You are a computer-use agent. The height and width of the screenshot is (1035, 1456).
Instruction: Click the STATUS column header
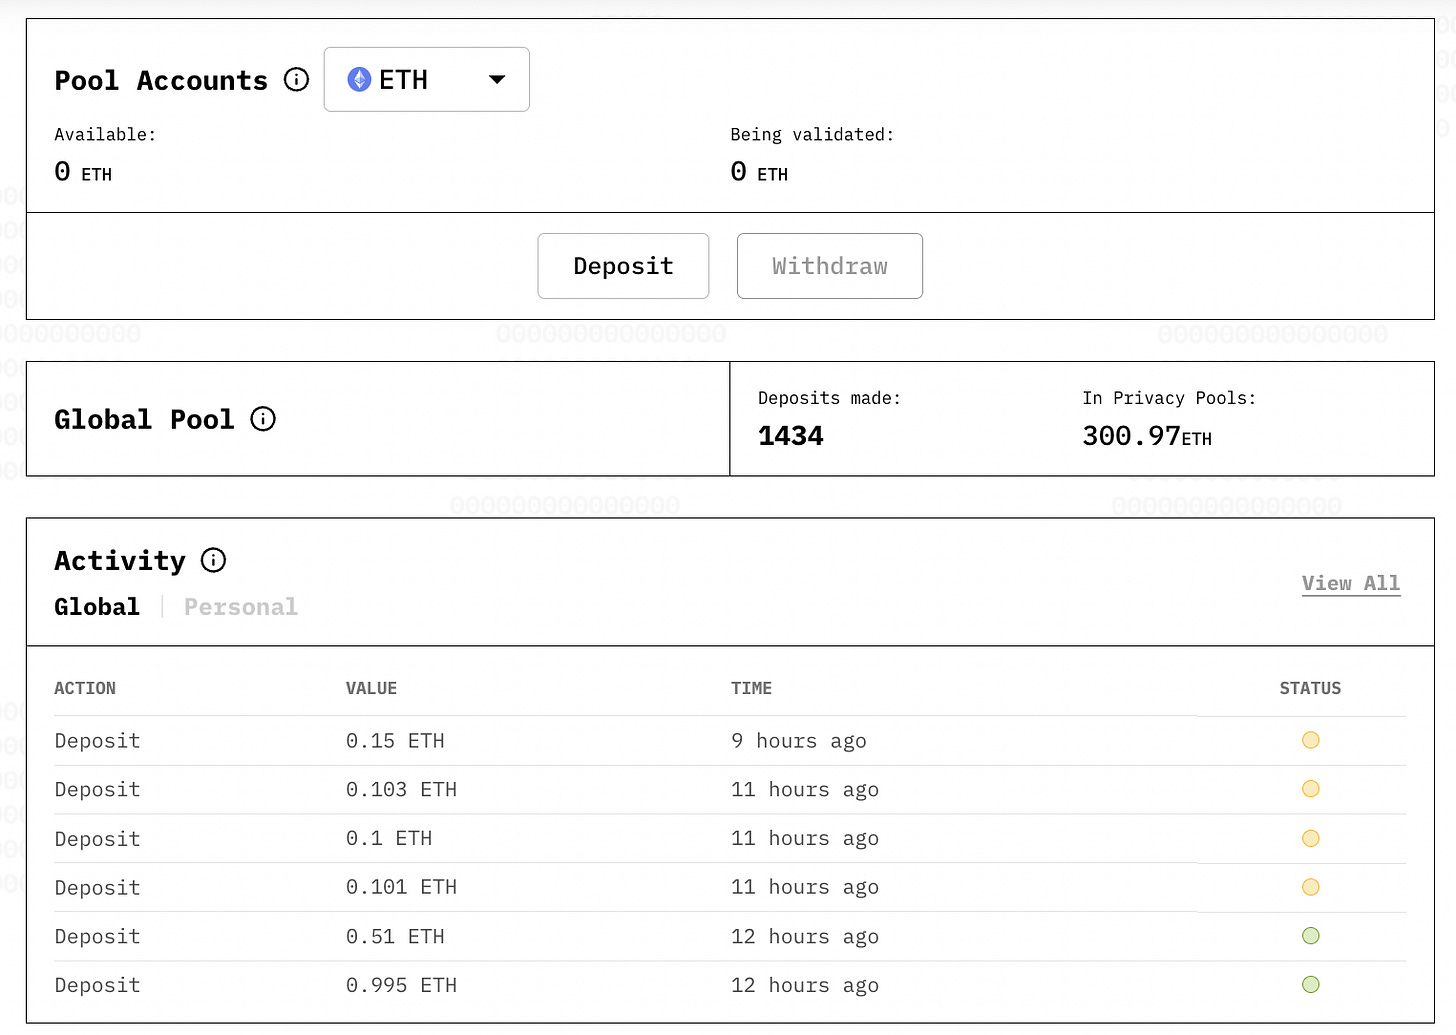click(1310, 688)
